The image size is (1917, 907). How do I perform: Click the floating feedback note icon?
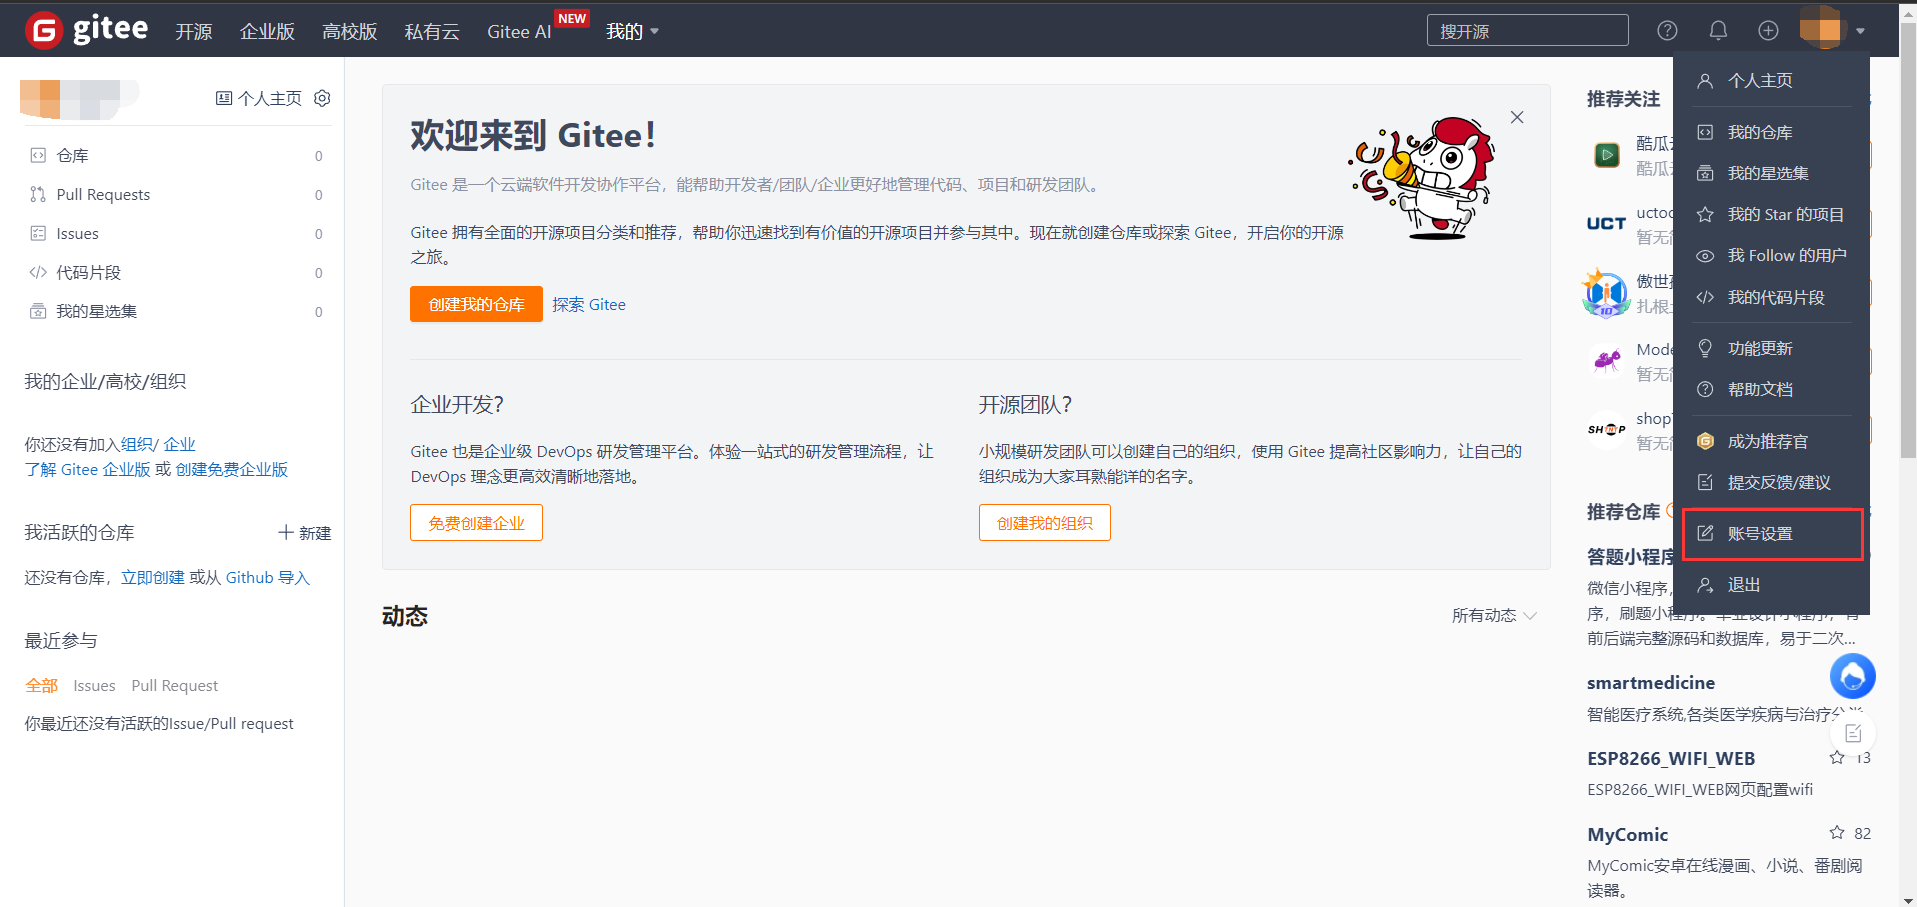point(1853,733)
